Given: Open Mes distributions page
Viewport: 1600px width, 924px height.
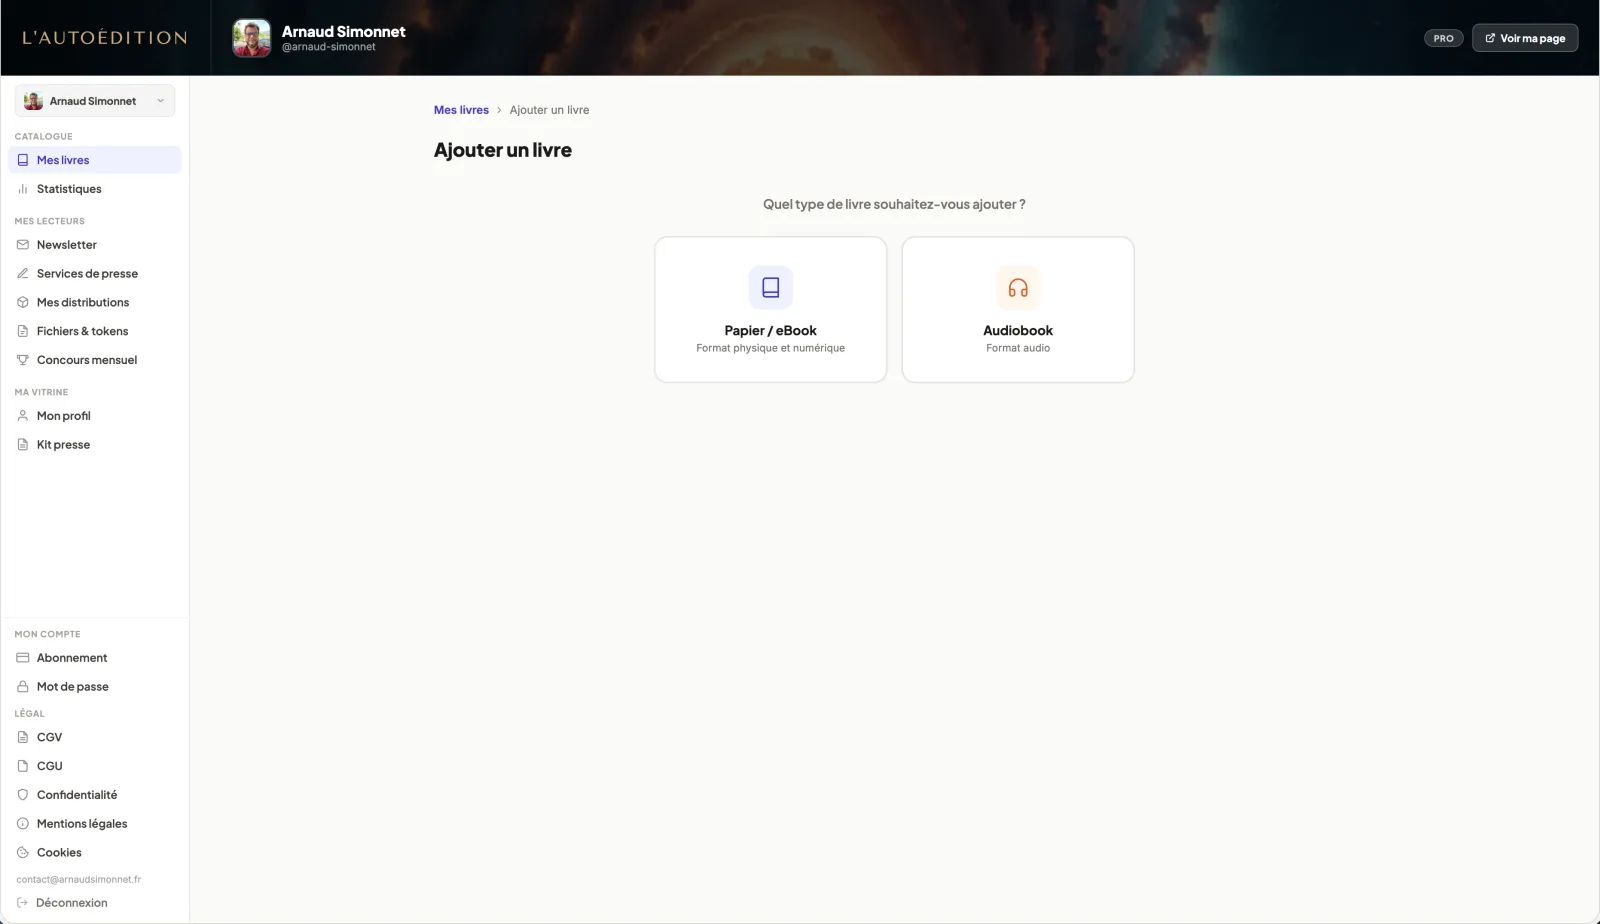Looking at the screenshot, I should click(x=95, y=303).
